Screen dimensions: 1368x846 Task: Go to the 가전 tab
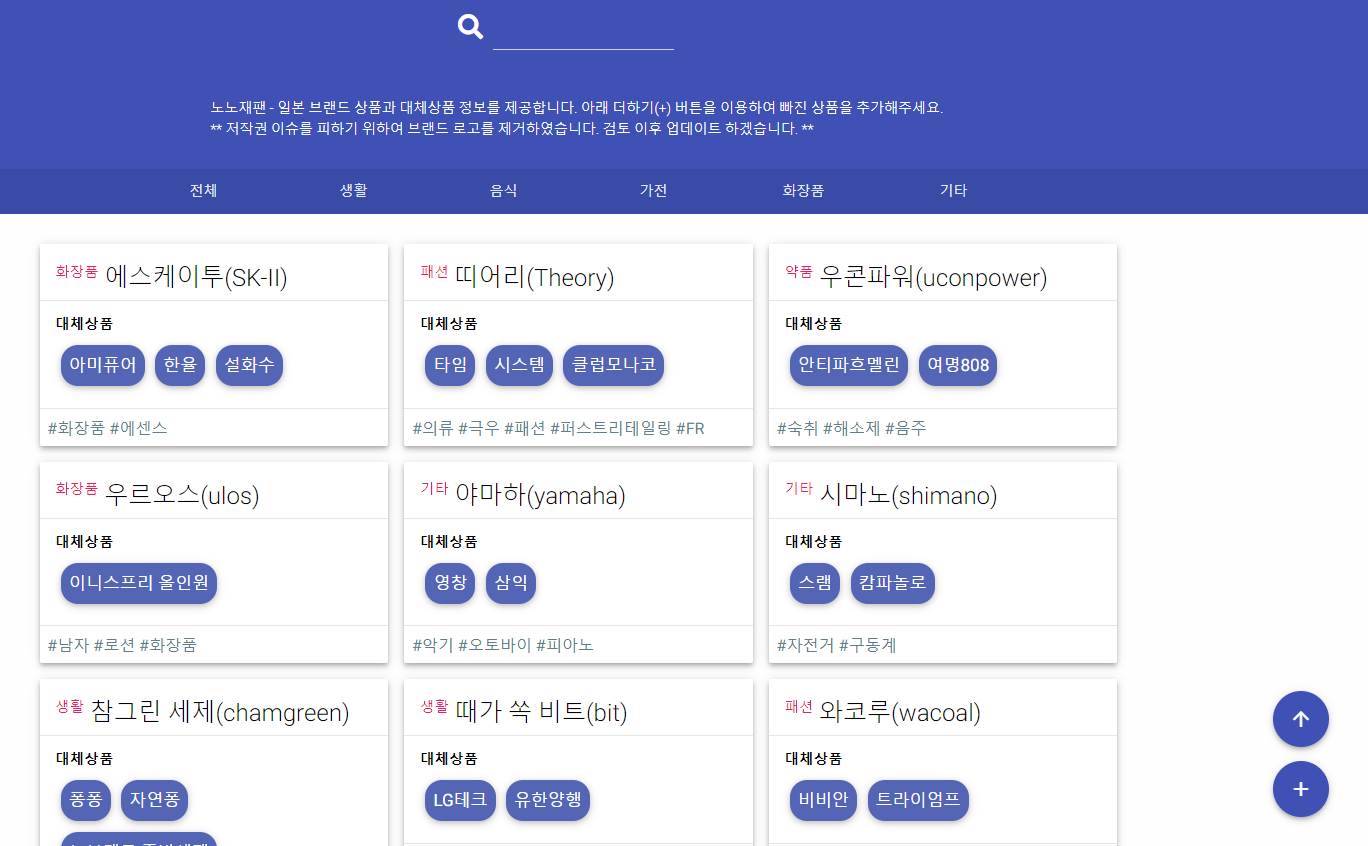click(653, 191)
